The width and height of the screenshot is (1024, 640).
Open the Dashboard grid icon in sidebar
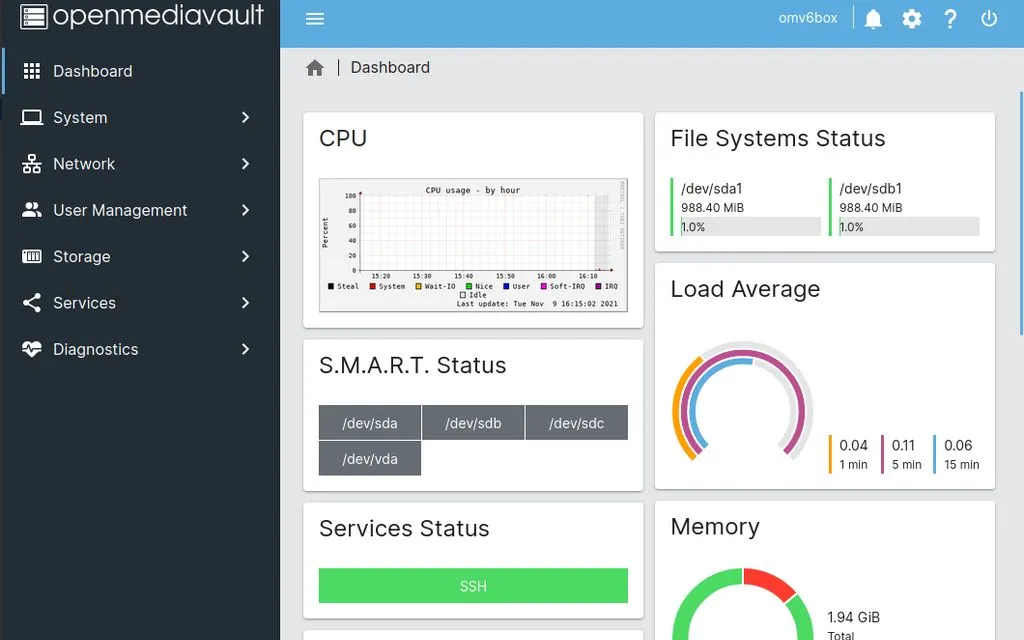(30, 70)
